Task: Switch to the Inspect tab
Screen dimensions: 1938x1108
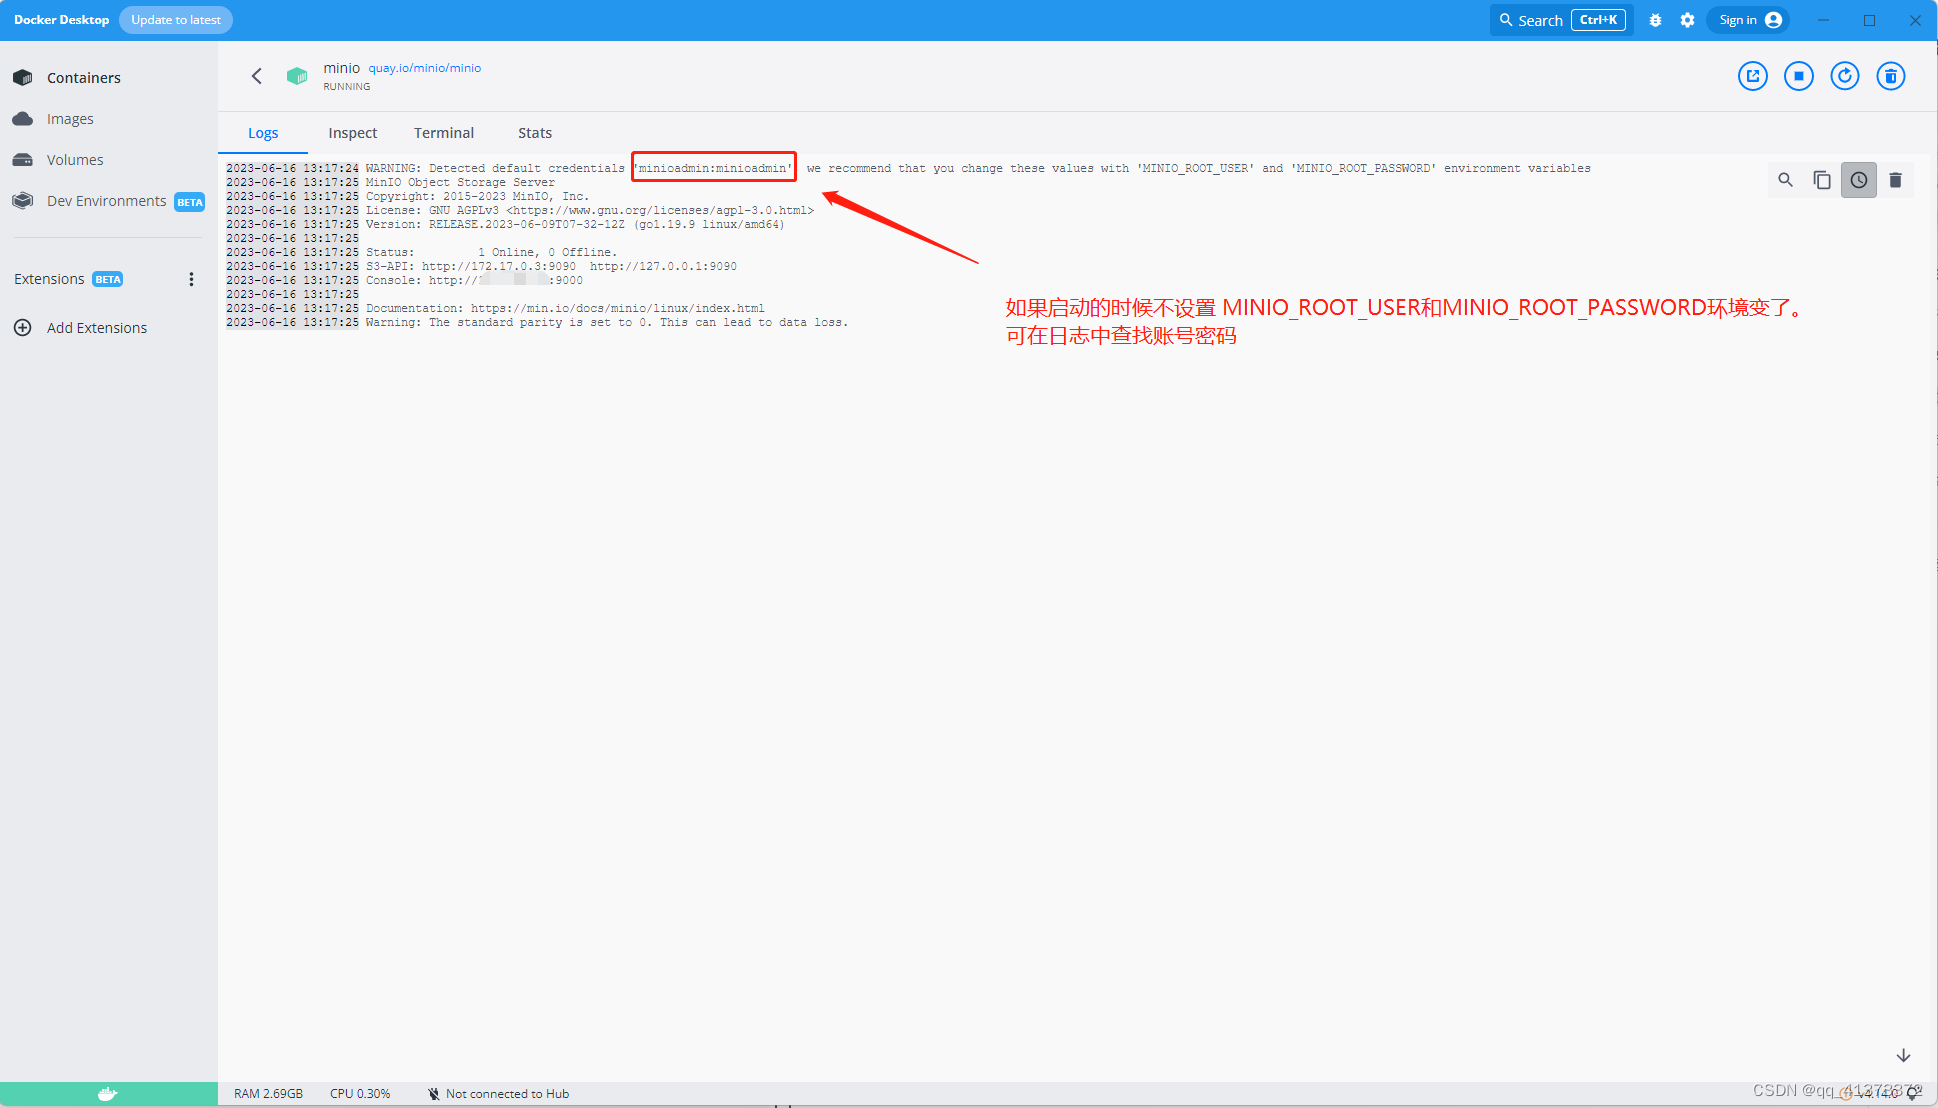Action: pos(352,133)
